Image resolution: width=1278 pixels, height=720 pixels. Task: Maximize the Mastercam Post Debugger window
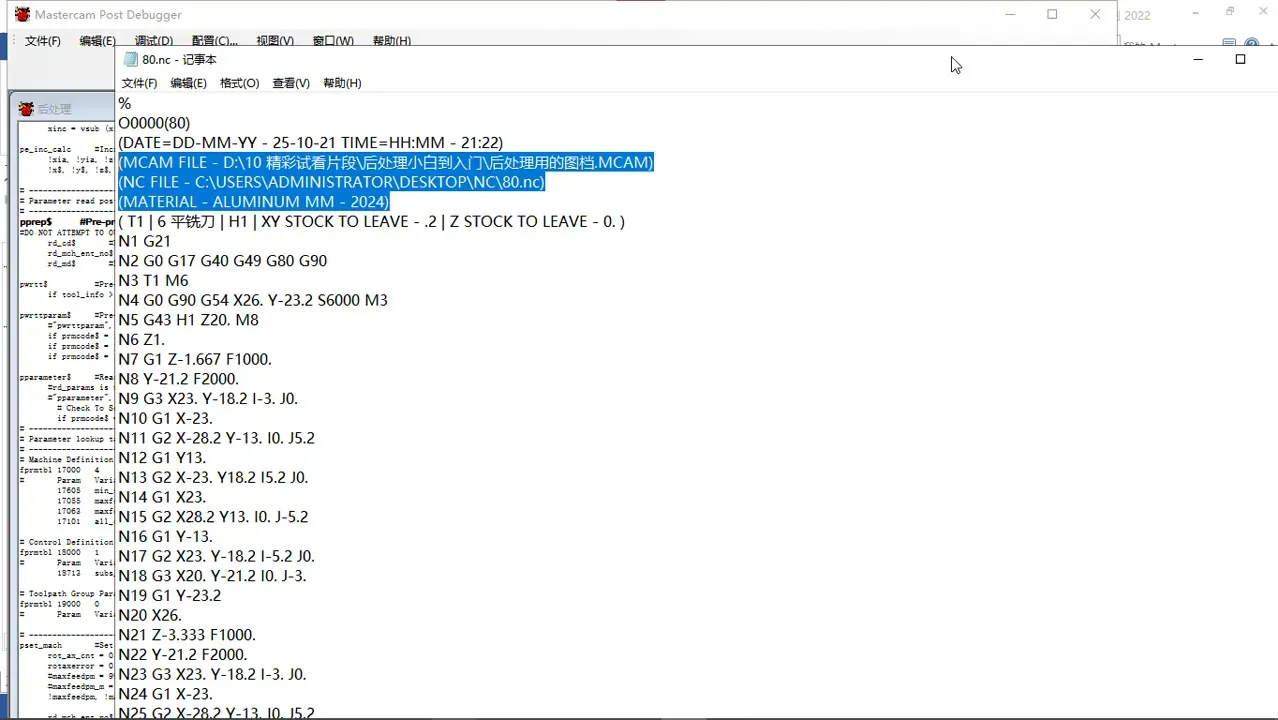[1052, 15]
